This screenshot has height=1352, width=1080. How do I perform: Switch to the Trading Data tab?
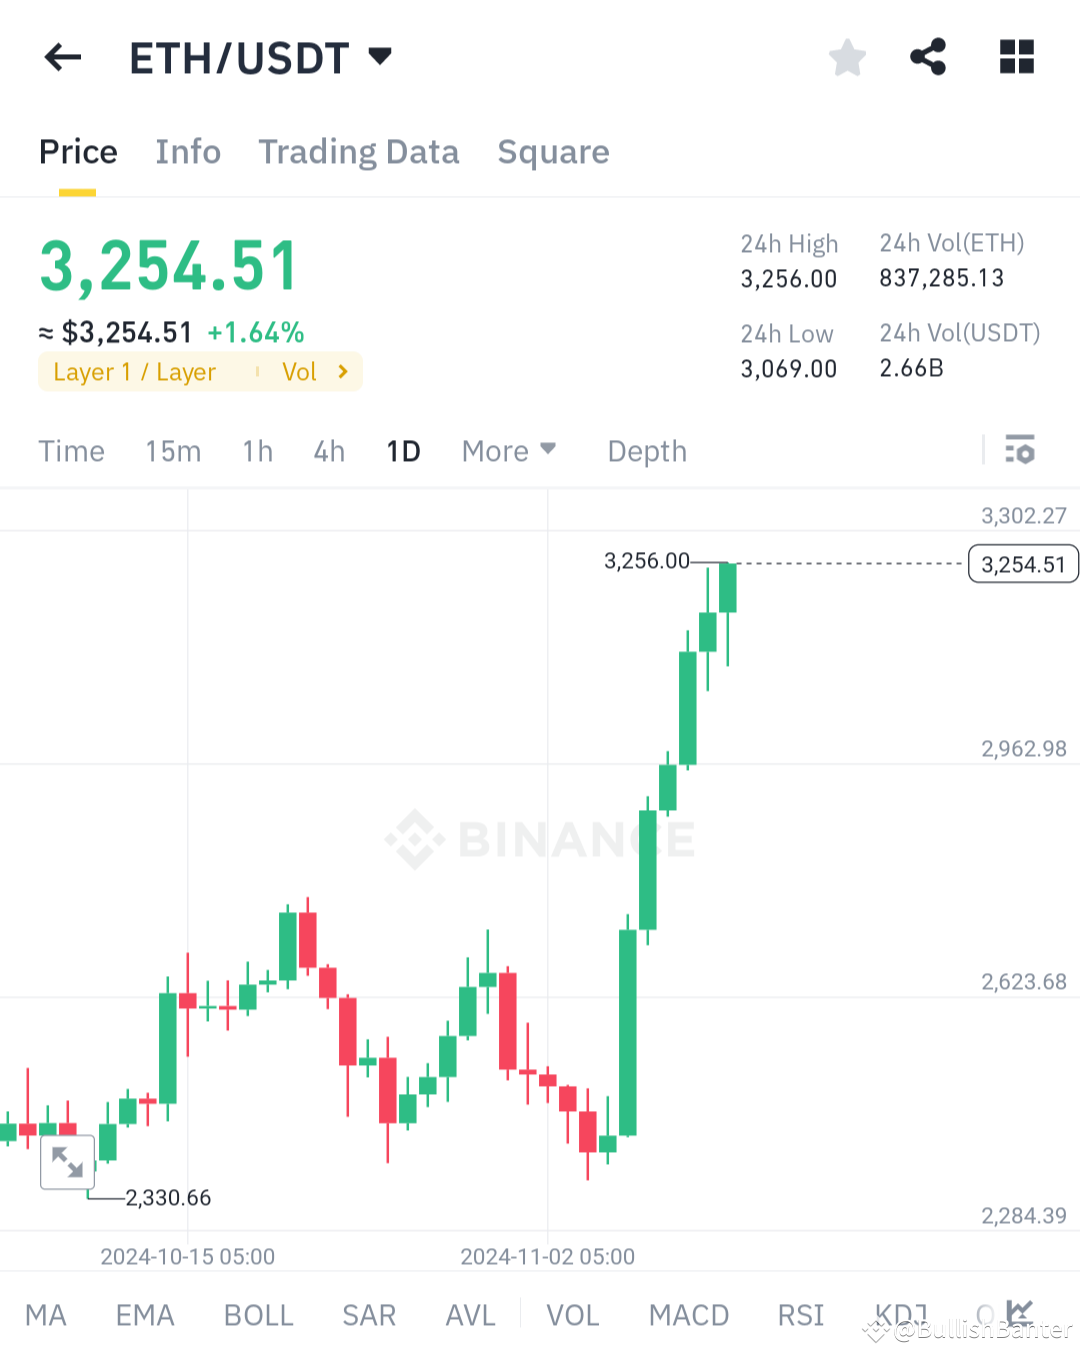(x=359, y=152)
